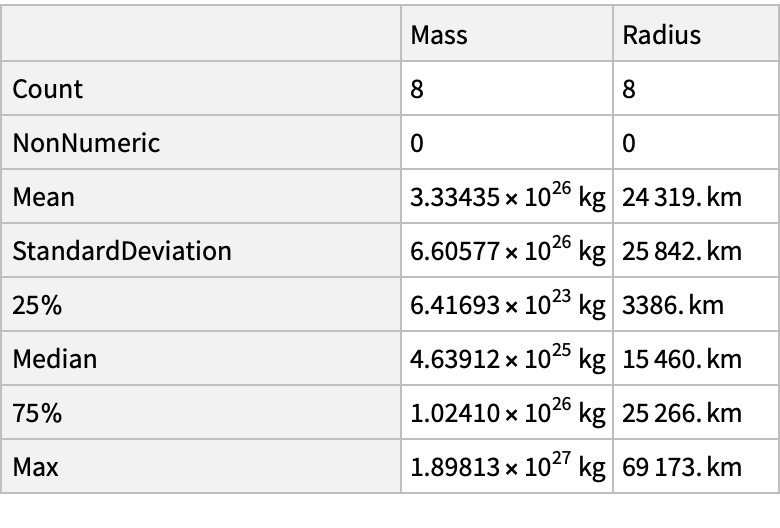Select the Max Radius value 69173 km

click(x=682, y=466)
